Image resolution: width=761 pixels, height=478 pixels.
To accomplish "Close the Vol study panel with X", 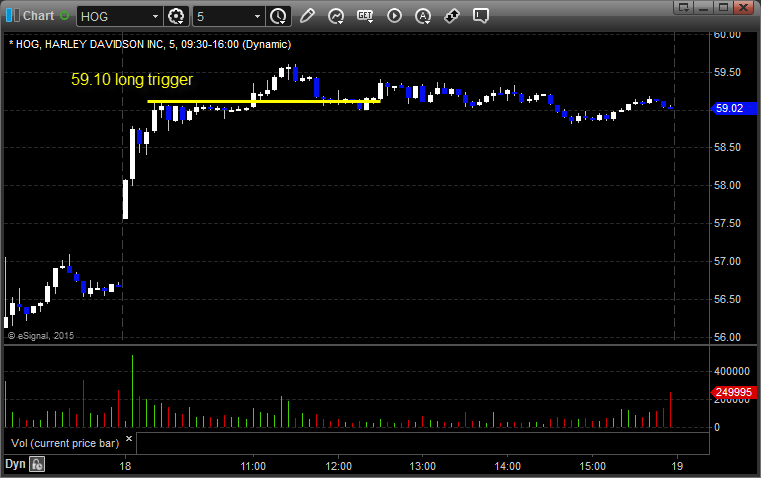I will coord(129,439).
